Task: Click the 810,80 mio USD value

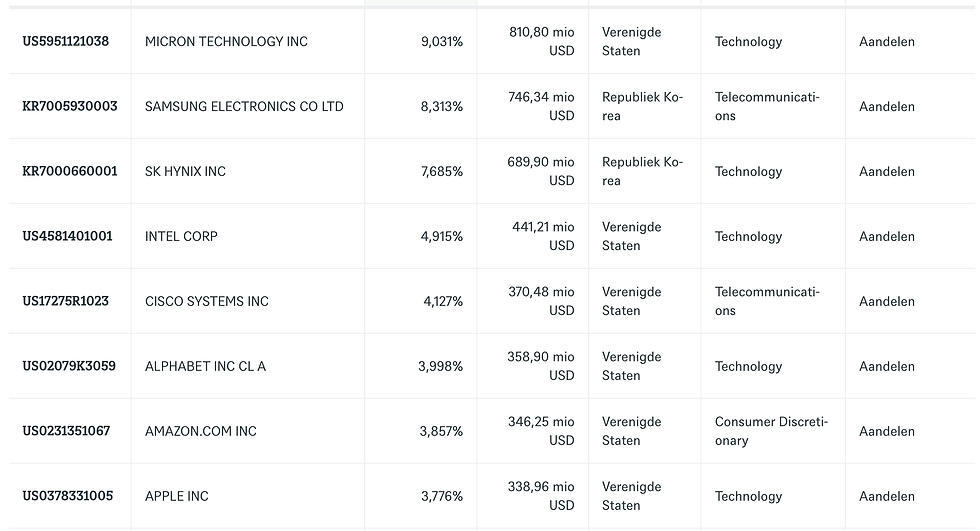Action: tap(541, 41)
